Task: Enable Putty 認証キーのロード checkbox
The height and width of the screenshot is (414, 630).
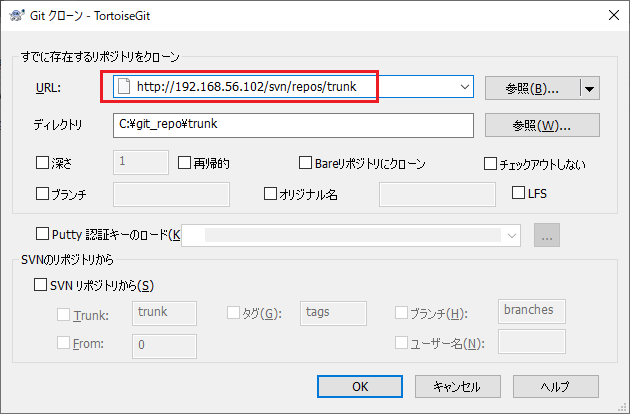Action: click(x=42, y=234)
